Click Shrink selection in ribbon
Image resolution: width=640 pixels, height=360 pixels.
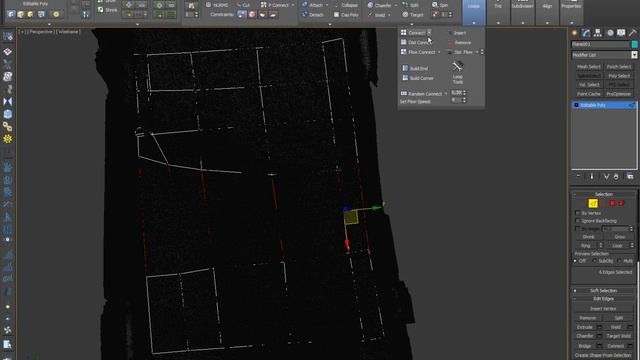coord(108,10)
